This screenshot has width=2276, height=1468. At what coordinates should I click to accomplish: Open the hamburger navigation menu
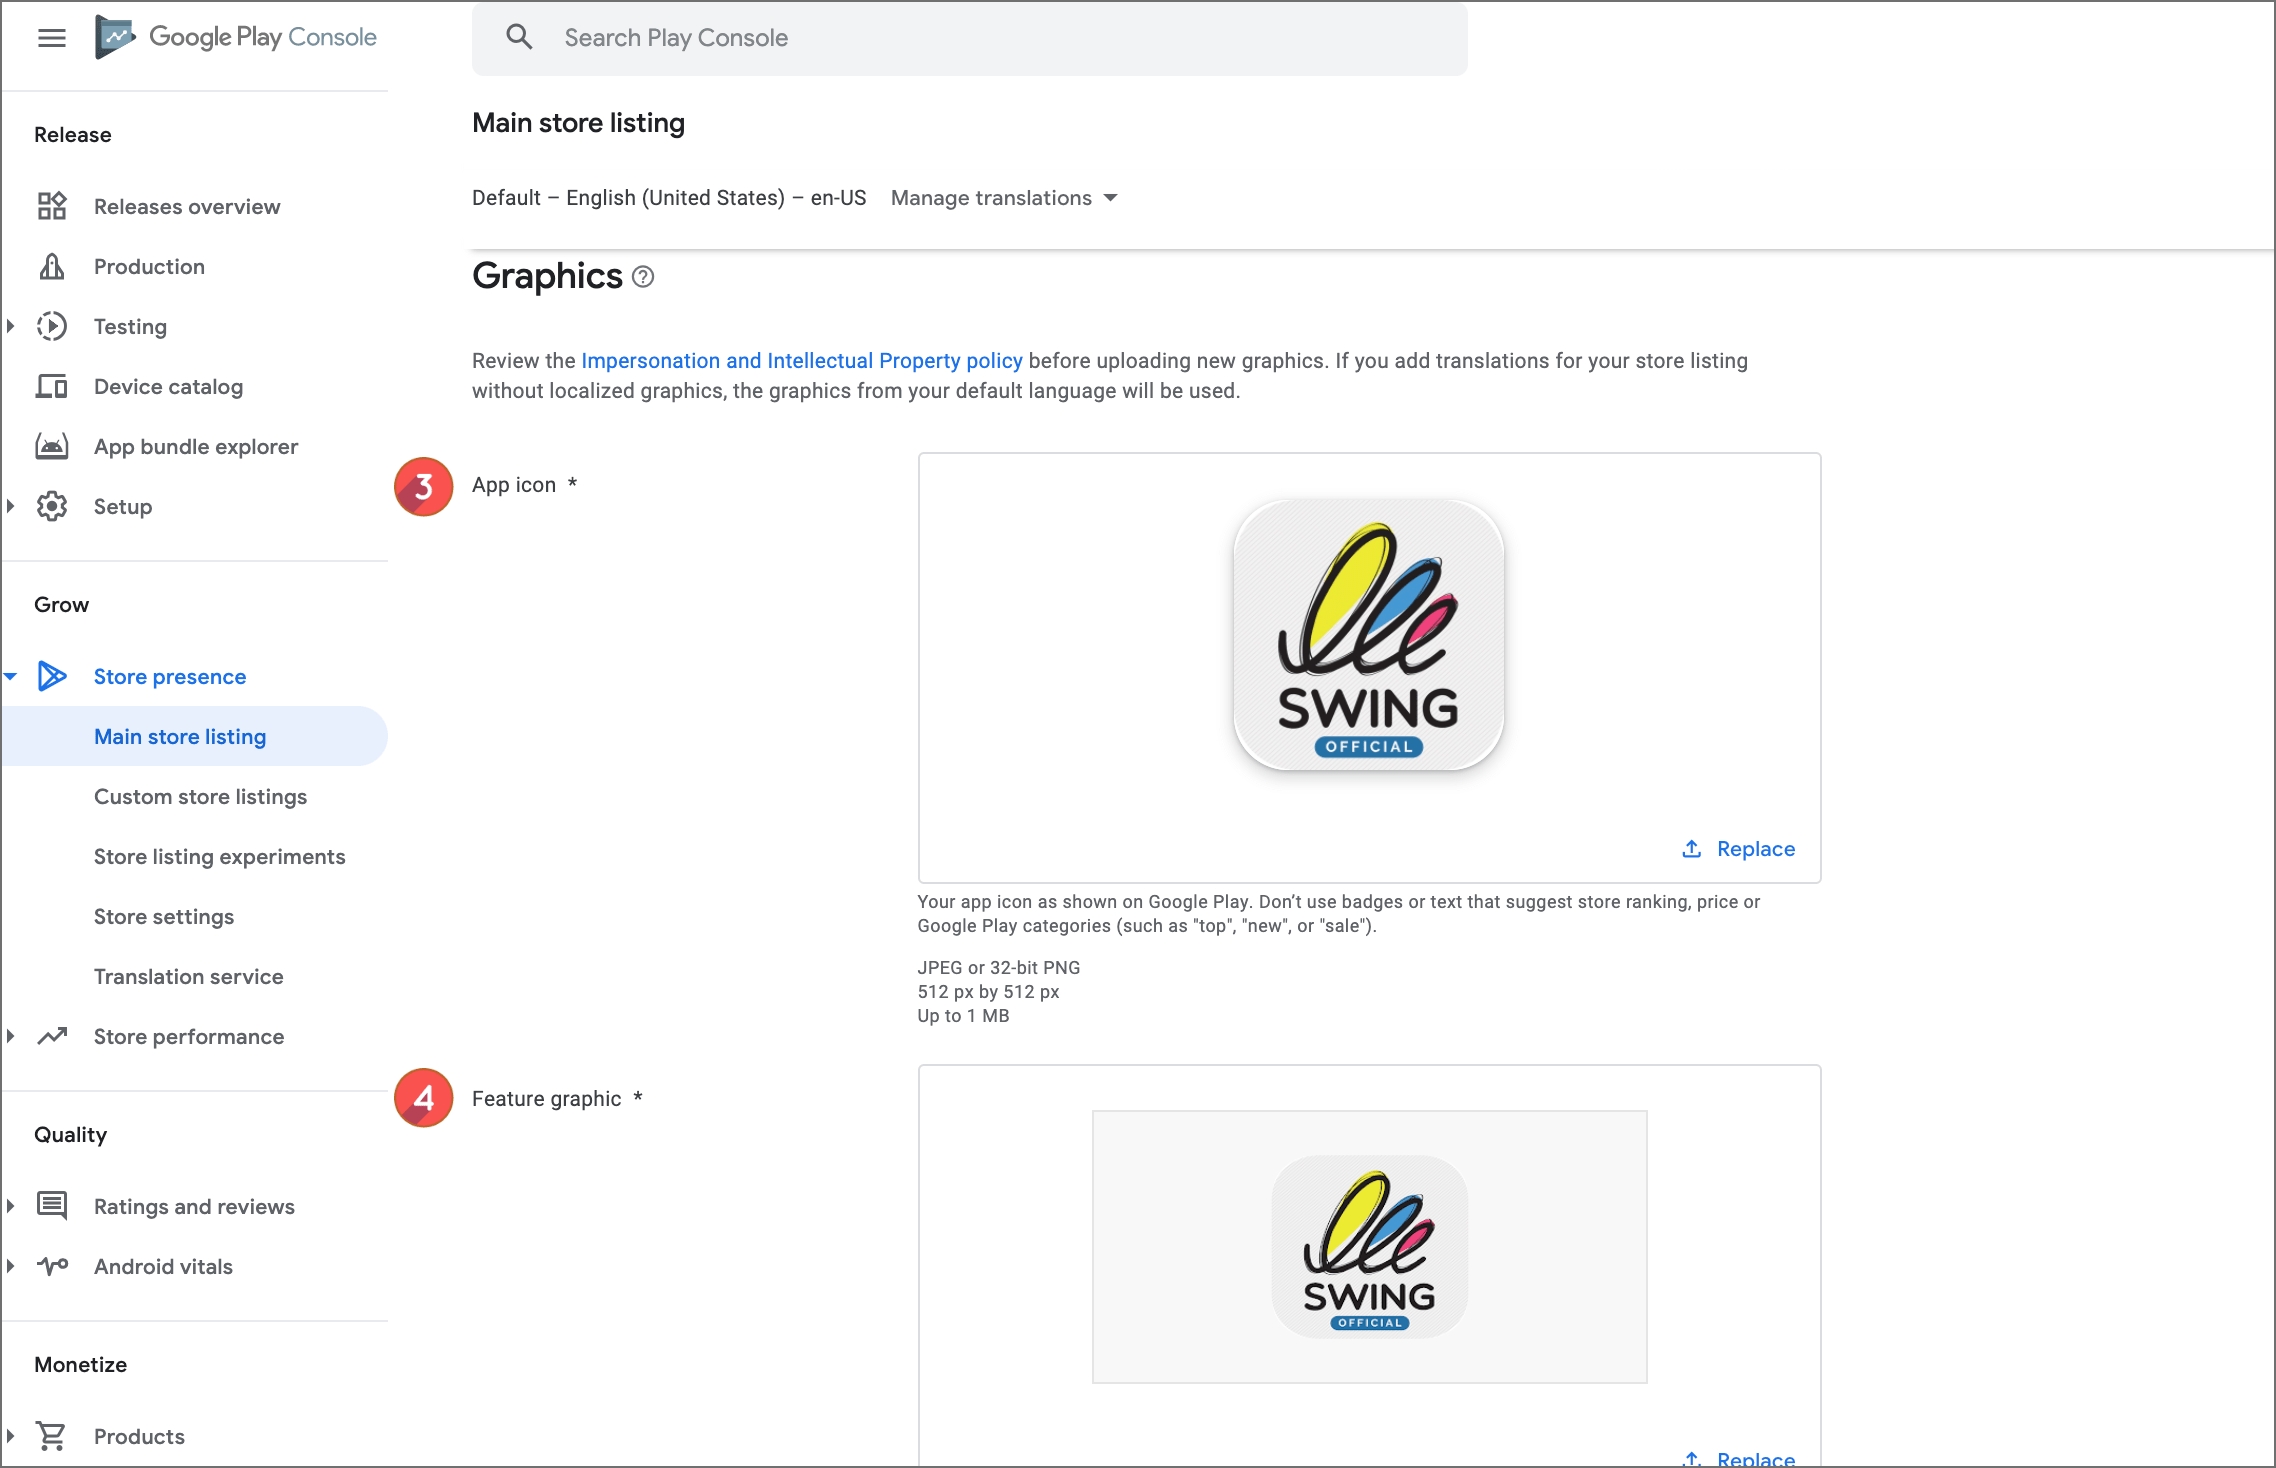point(51,38)
